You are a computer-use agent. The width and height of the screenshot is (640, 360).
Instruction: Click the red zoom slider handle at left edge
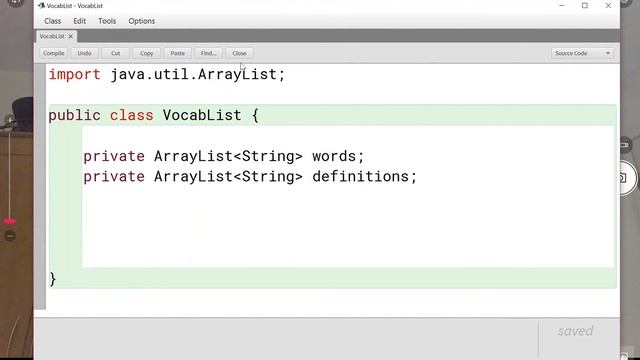click(x=10, y=221)
